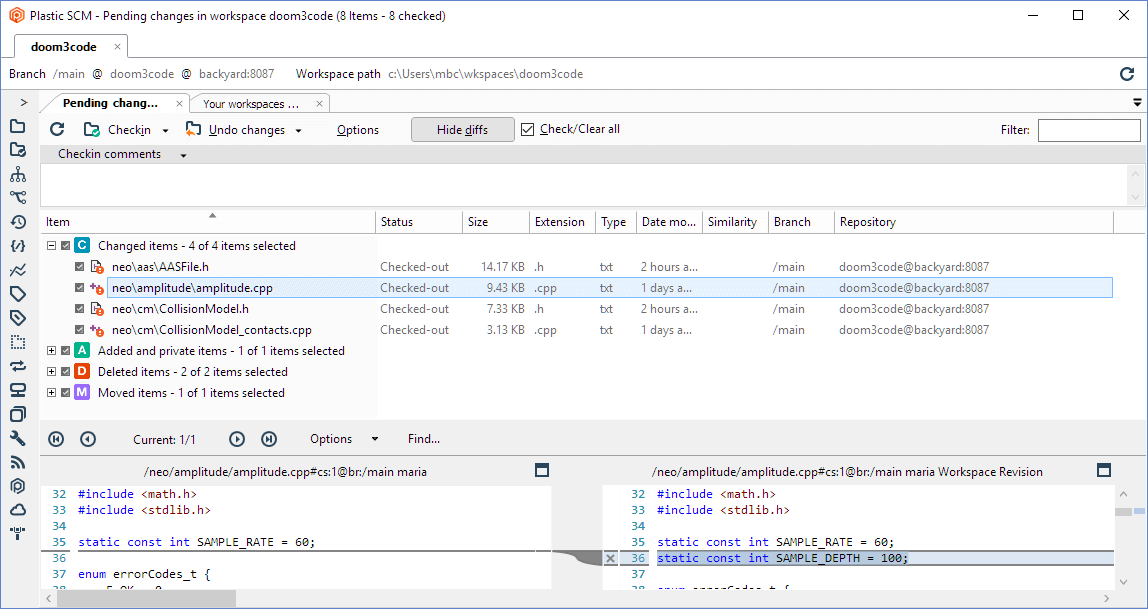The height and width of the screenshot is (609, 1148).
Task: Open the diff Options dropdown arrow
Action: pyautogui.click(x=375, y=439)
